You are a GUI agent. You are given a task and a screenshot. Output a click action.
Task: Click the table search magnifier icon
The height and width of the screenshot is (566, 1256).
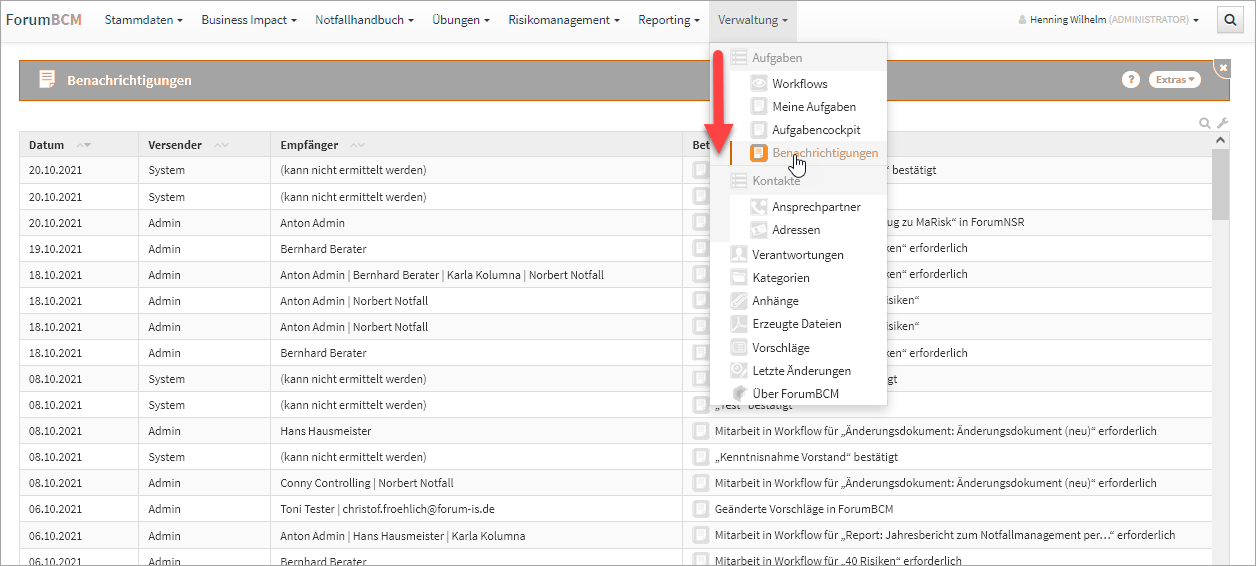click(1205, 123)
